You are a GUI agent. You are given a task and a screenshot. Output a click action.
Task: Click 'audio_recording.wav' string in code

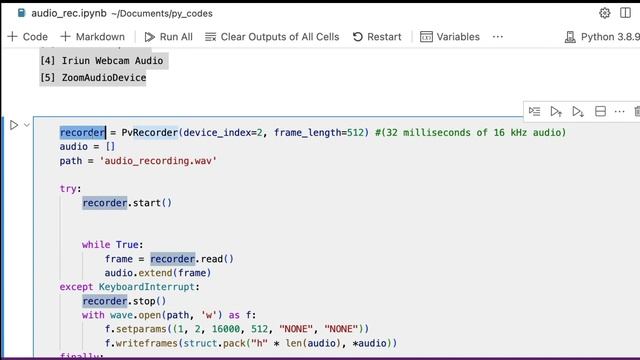[158, 161]
